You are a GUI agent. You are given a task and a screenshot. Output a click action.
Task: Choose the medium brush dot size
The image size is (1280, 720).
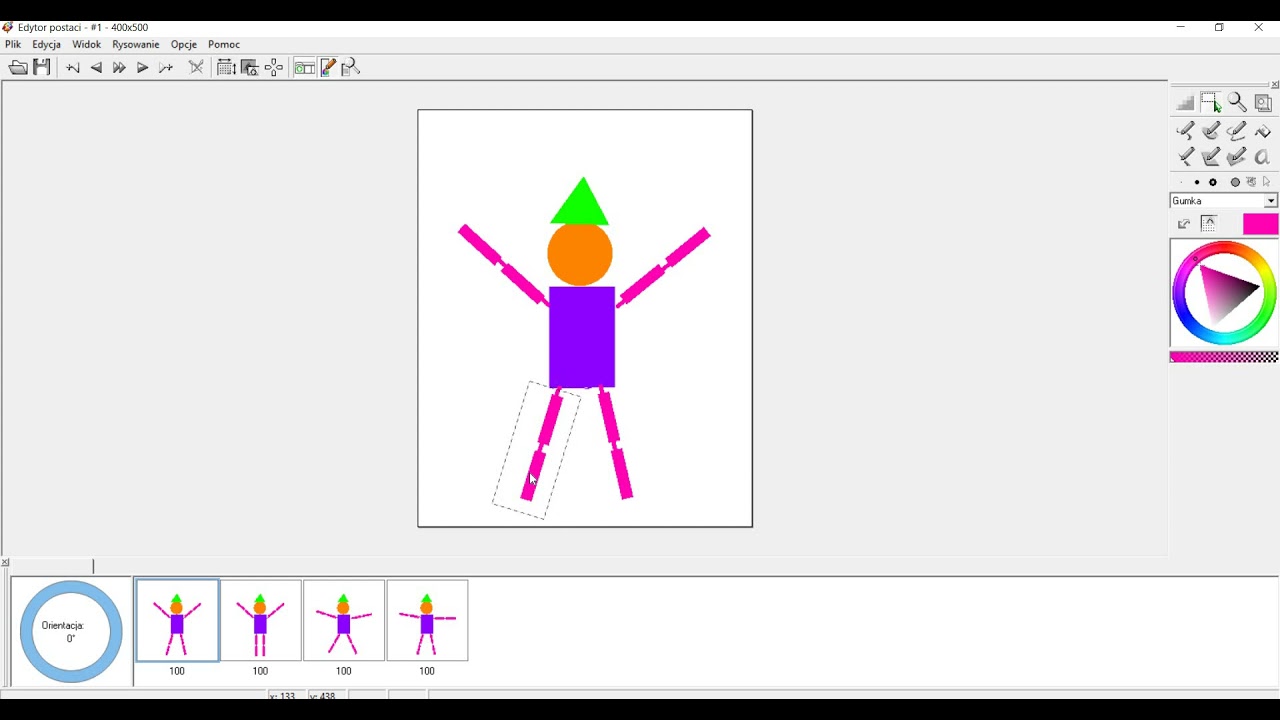click(1197, 183)
